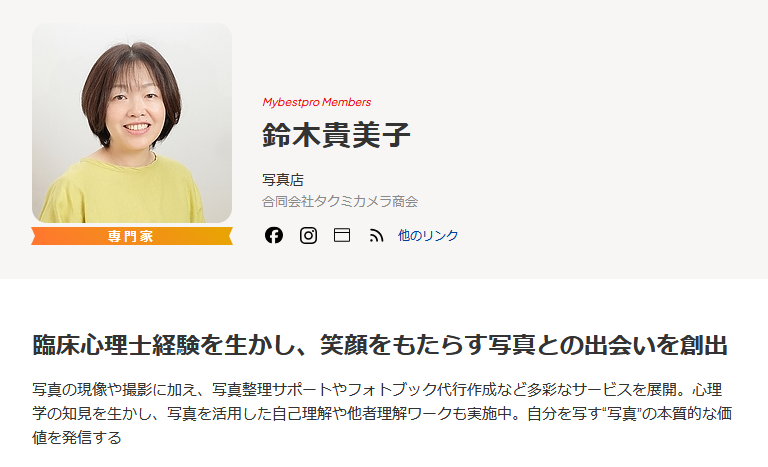Click the final line 値を発信する
The height and width of the screenshot is (467, 768).
point(77,437)
